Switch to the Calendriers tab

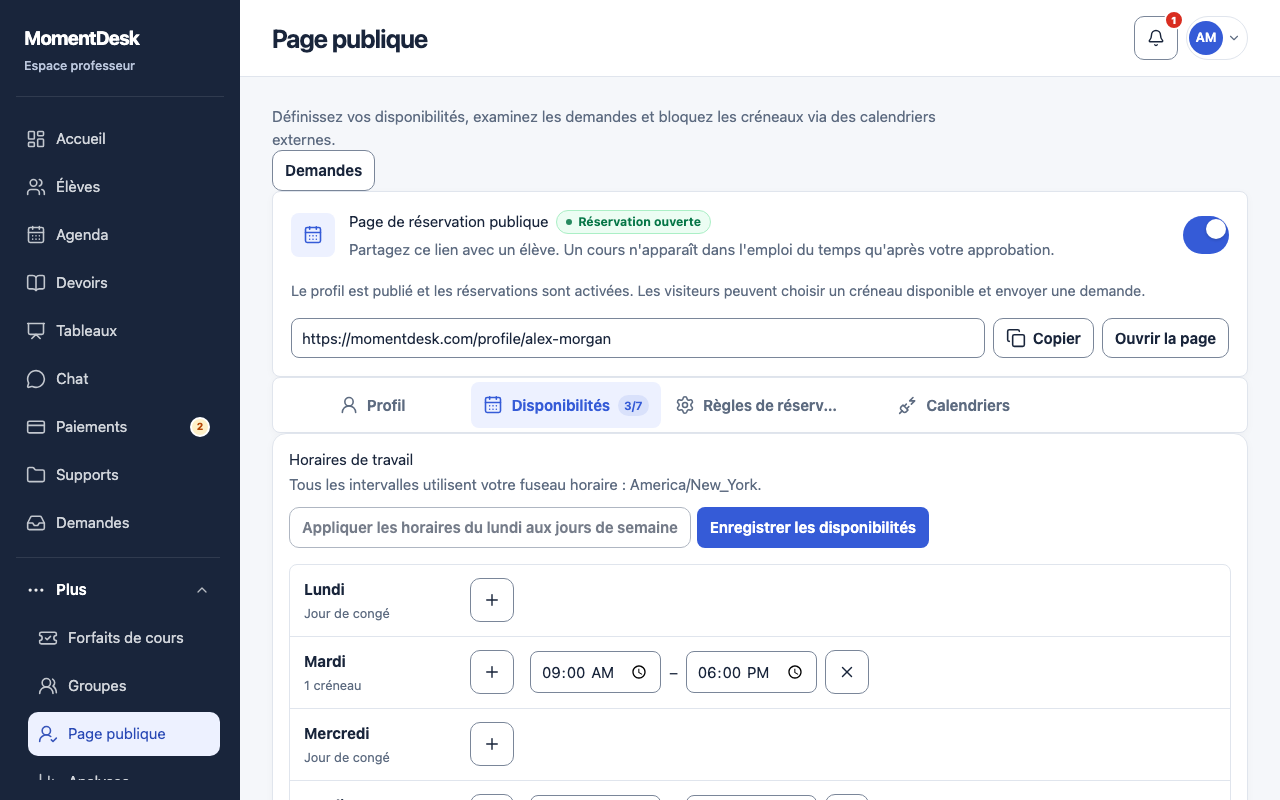(953, 405)
